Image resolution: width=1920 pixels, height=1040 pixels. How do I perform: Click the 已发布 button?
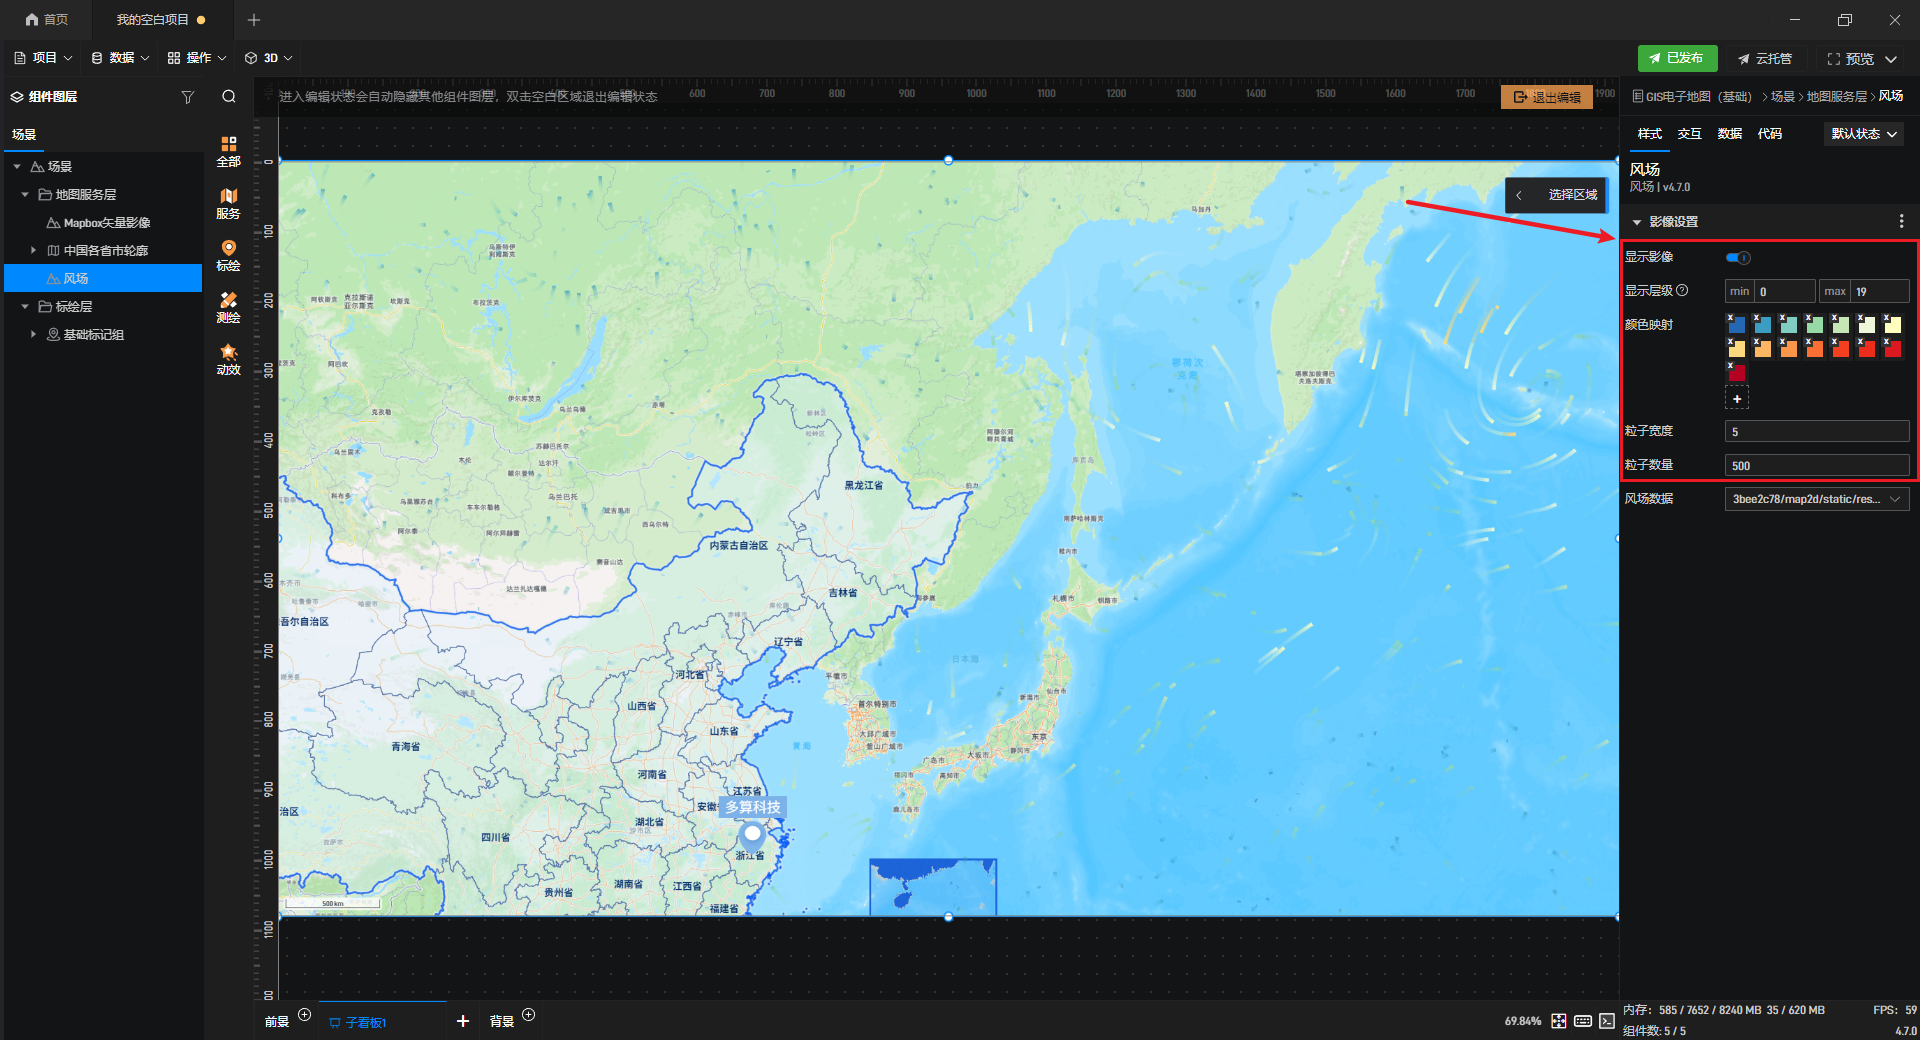point(1677,58)
